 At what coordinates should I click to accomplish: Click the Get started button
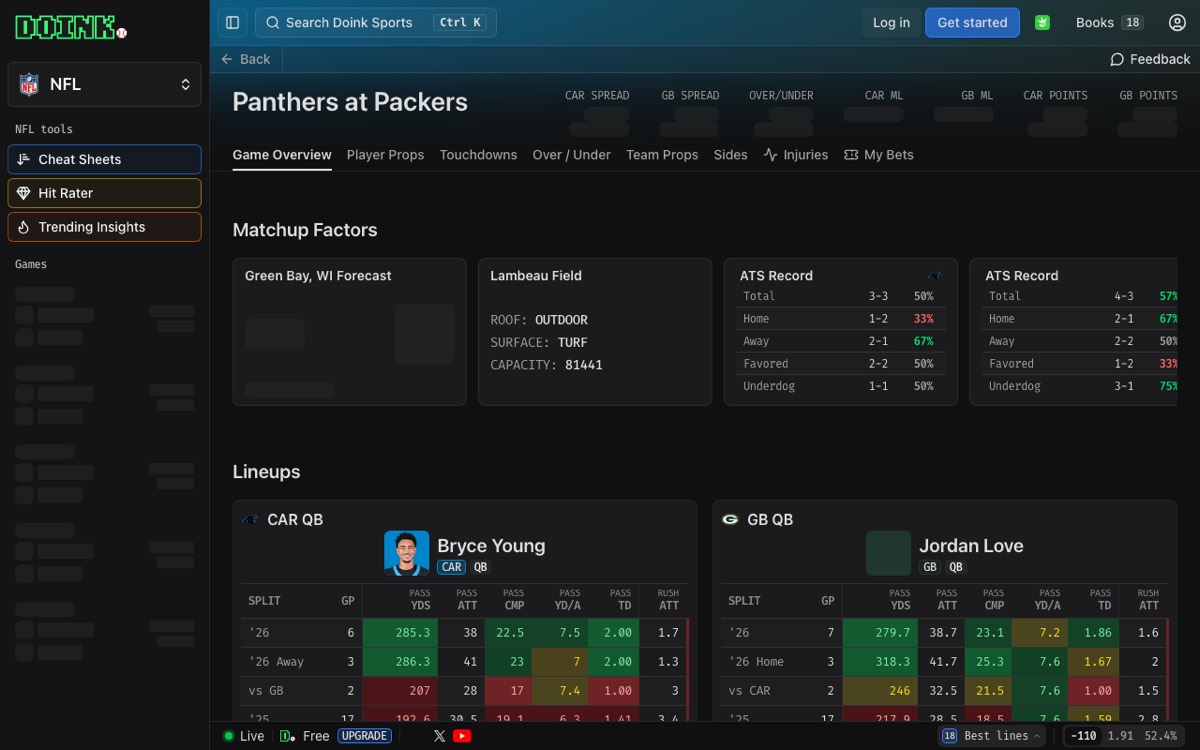pos(972,22)
